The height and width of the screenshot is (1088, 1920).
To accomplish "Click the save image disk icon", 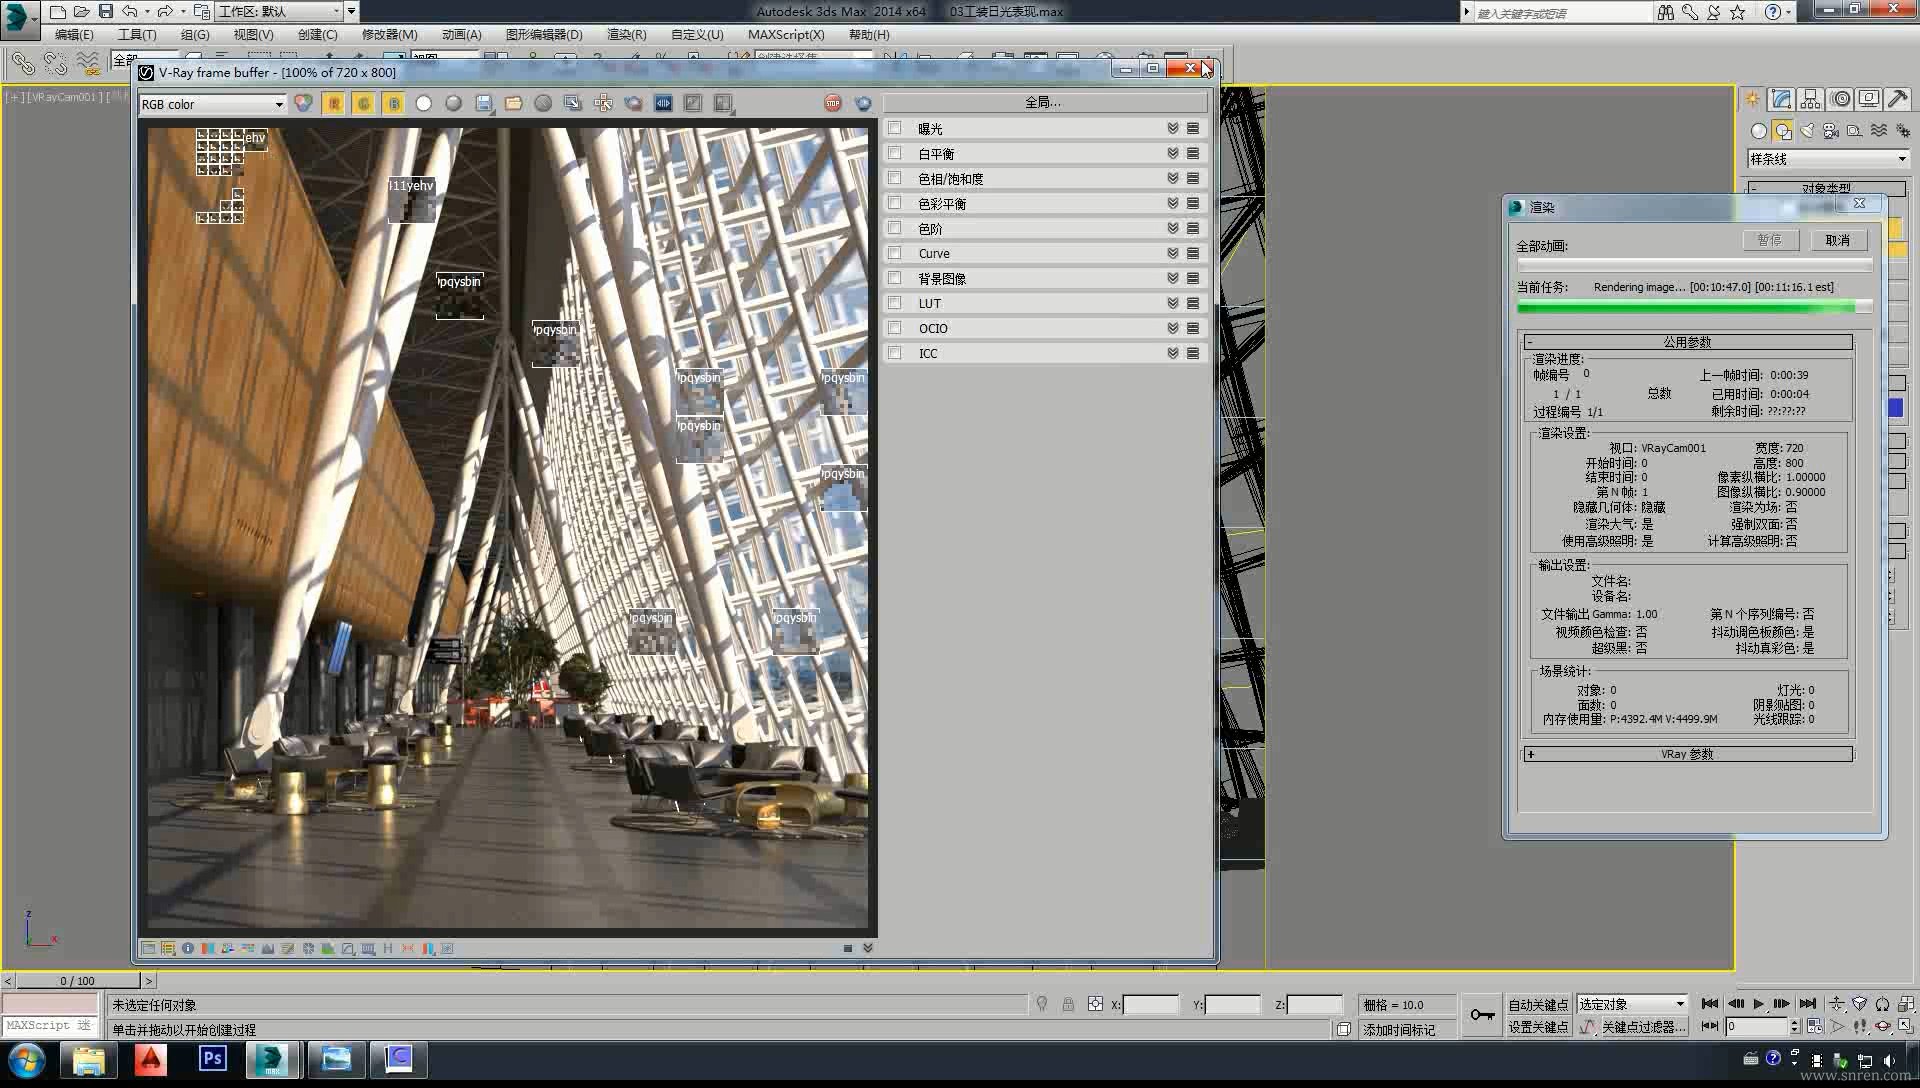I will click(x=484, y=103).
